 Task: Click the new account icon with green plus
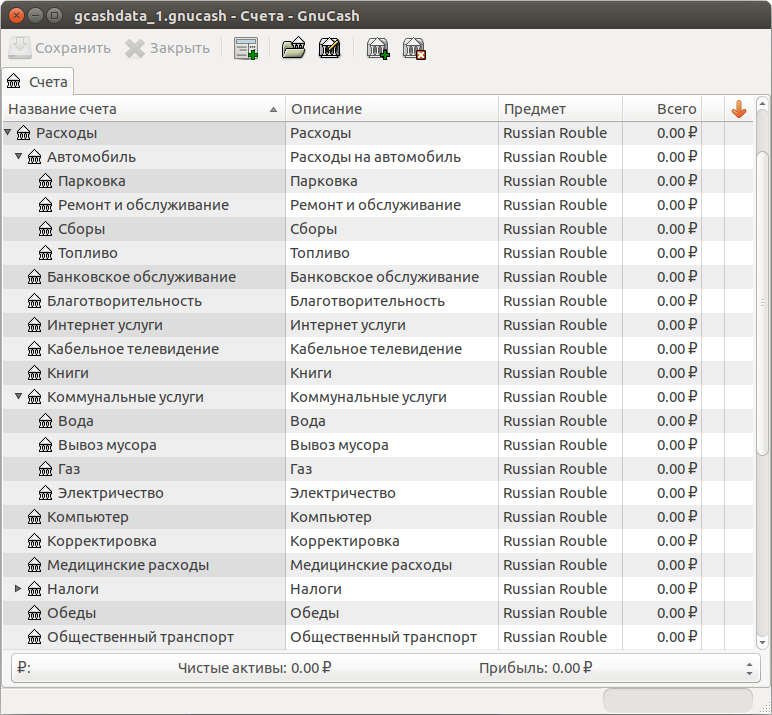(378, 48)
